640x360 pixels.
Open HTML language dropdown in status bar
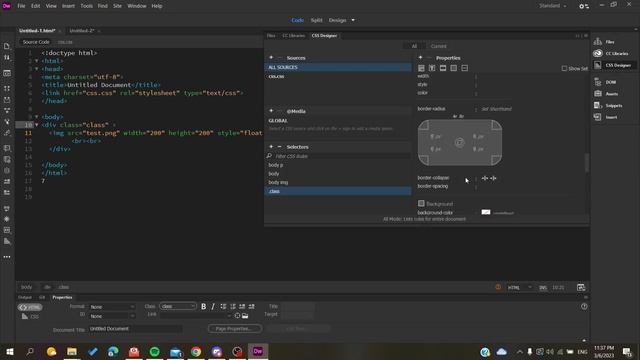[520, 287]
